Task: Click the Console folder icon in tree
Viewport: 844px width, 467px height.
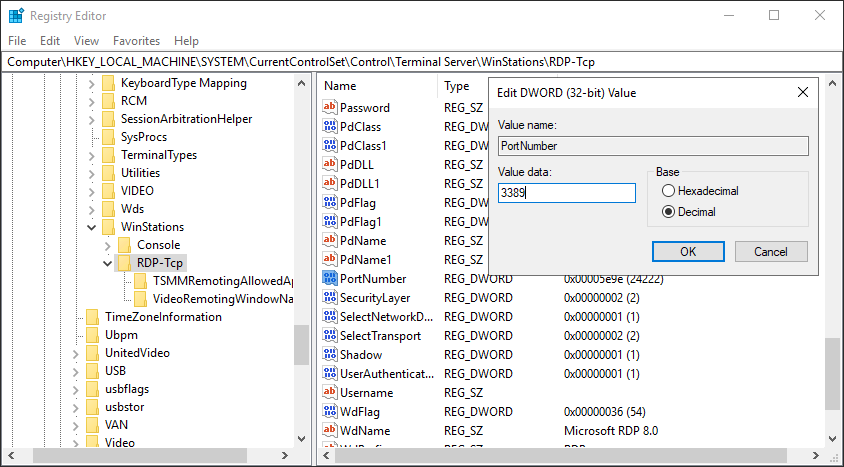Action: point(124,245)
